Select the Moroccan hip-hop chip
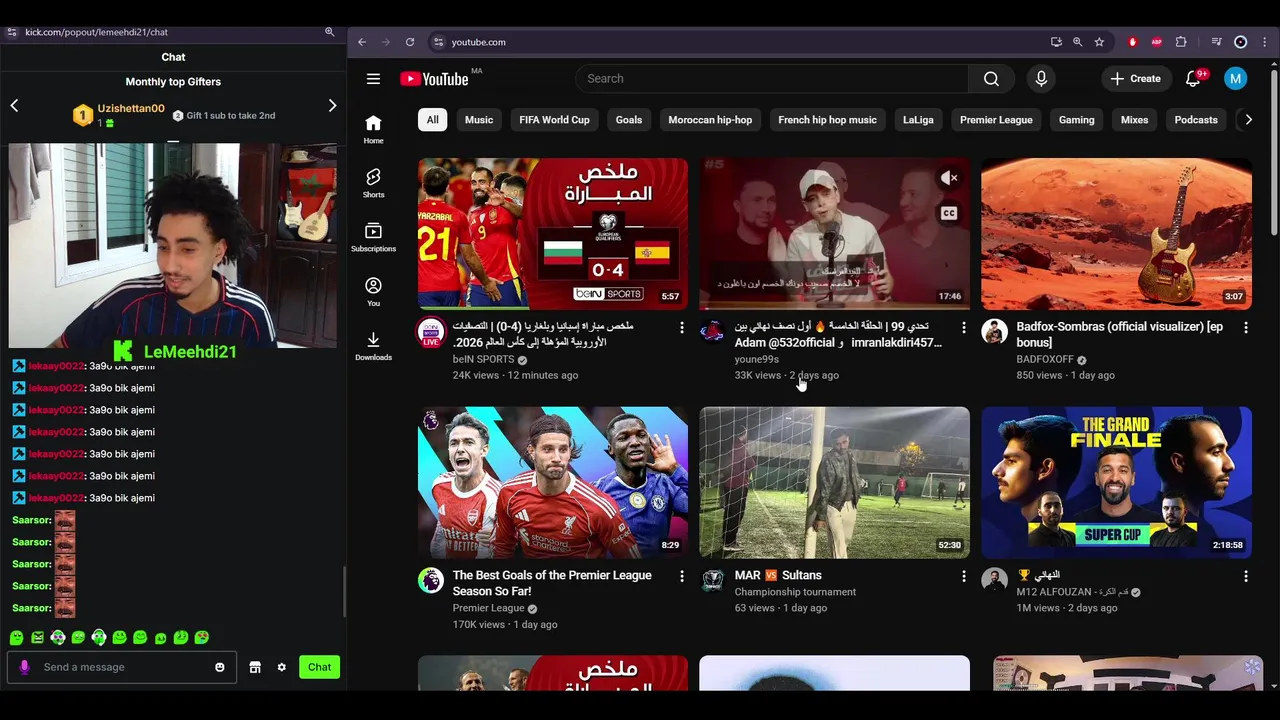This screenshot has width=1280, height=720. point(710,120)
